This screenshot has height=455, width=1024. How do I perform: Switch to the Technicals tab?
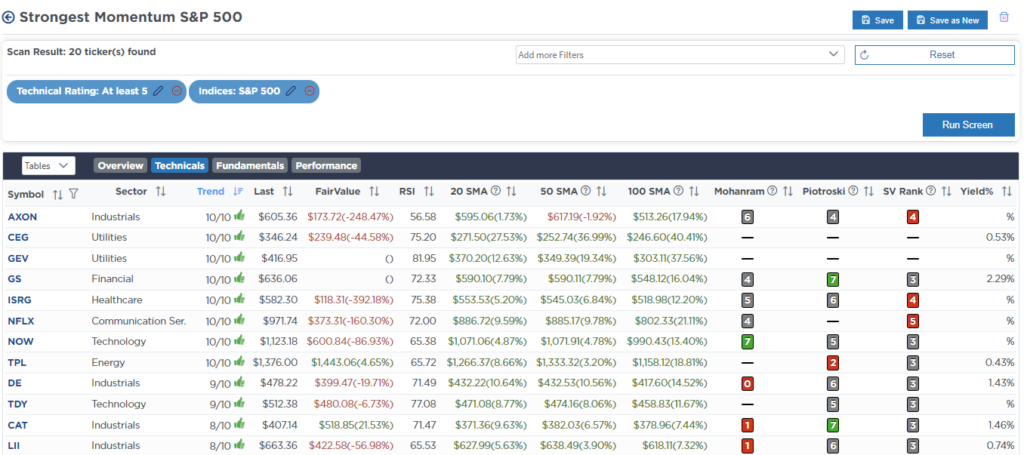[x=180, y=166]
